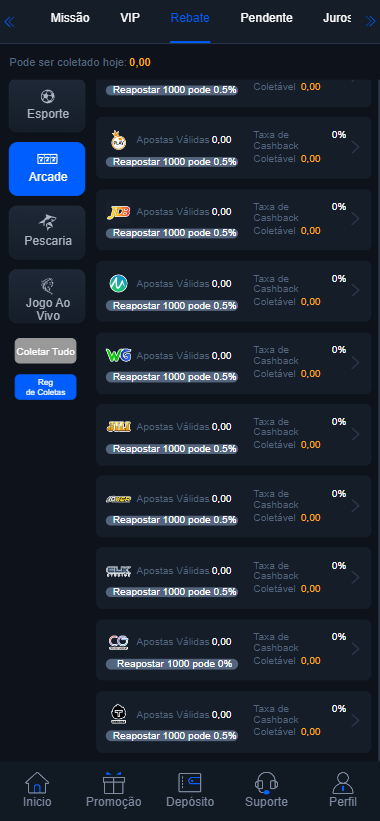This screenshot has width=380, height=821.
Task: Choose the Pescaria category
Action: click(x=47, y=232)
